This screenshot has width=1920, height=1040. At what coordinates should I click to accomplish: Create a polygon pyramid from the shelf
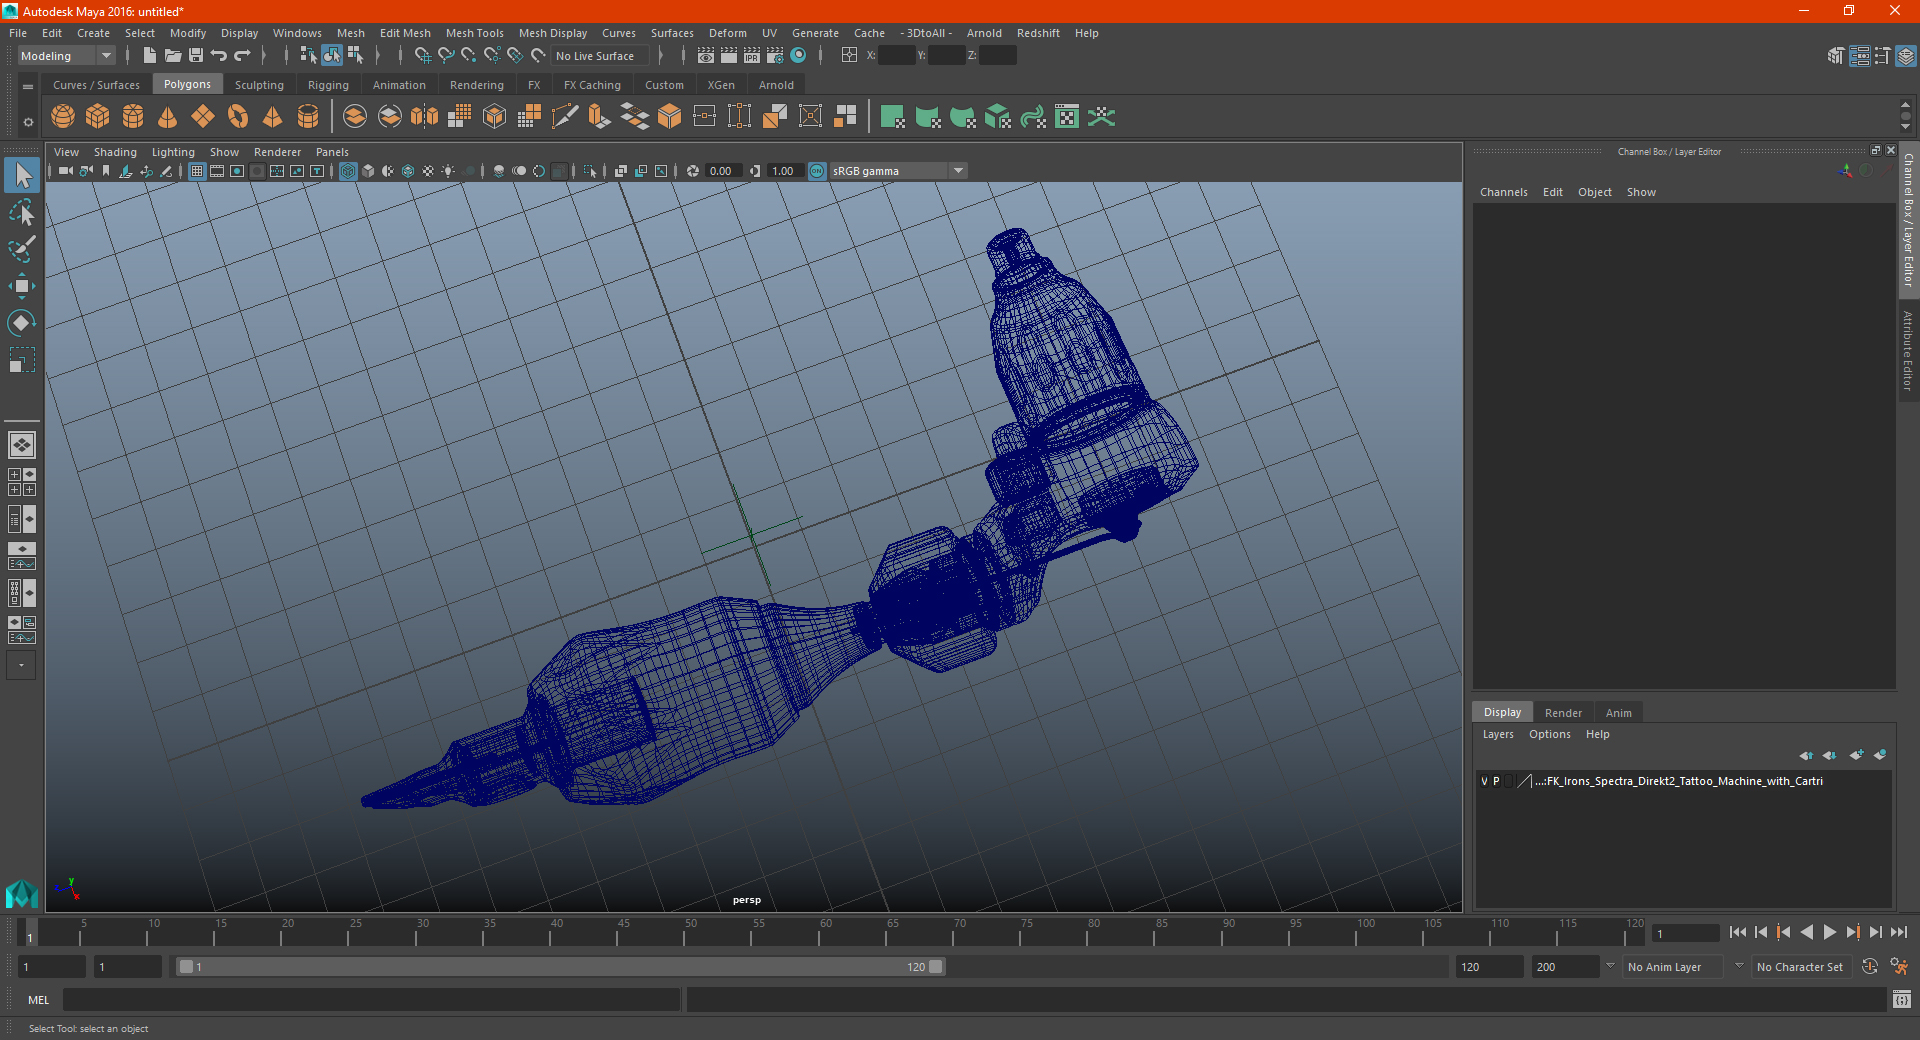(273, 117)
